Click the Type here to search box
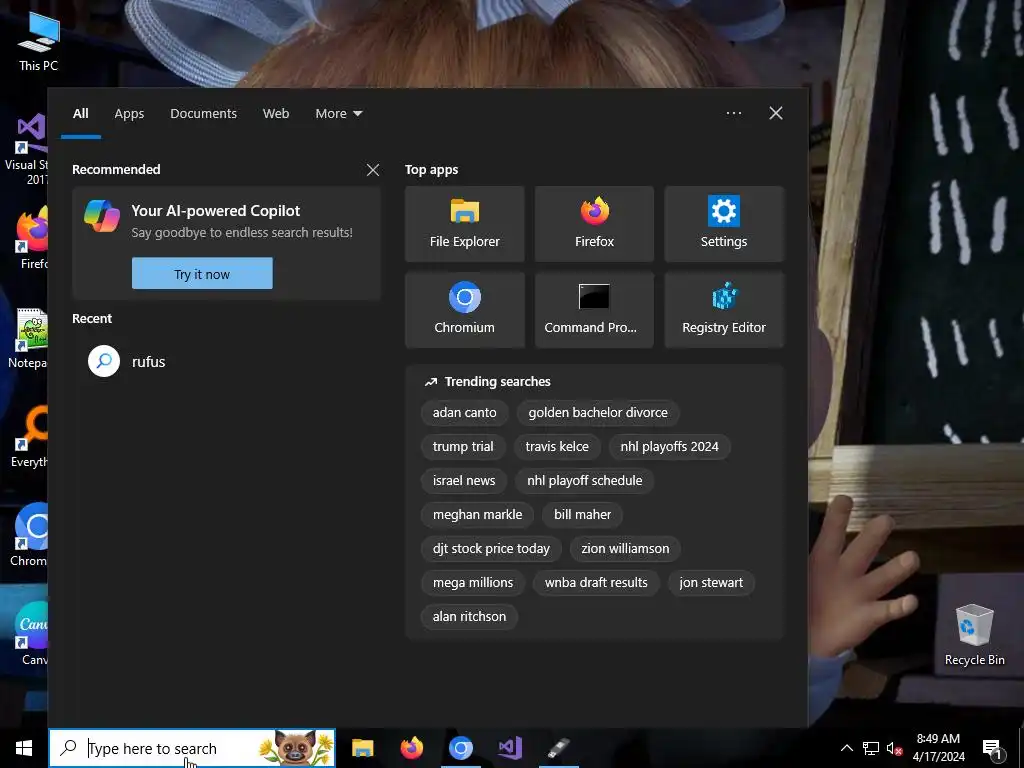1024x768 pixels. click(x=192, y=748)
